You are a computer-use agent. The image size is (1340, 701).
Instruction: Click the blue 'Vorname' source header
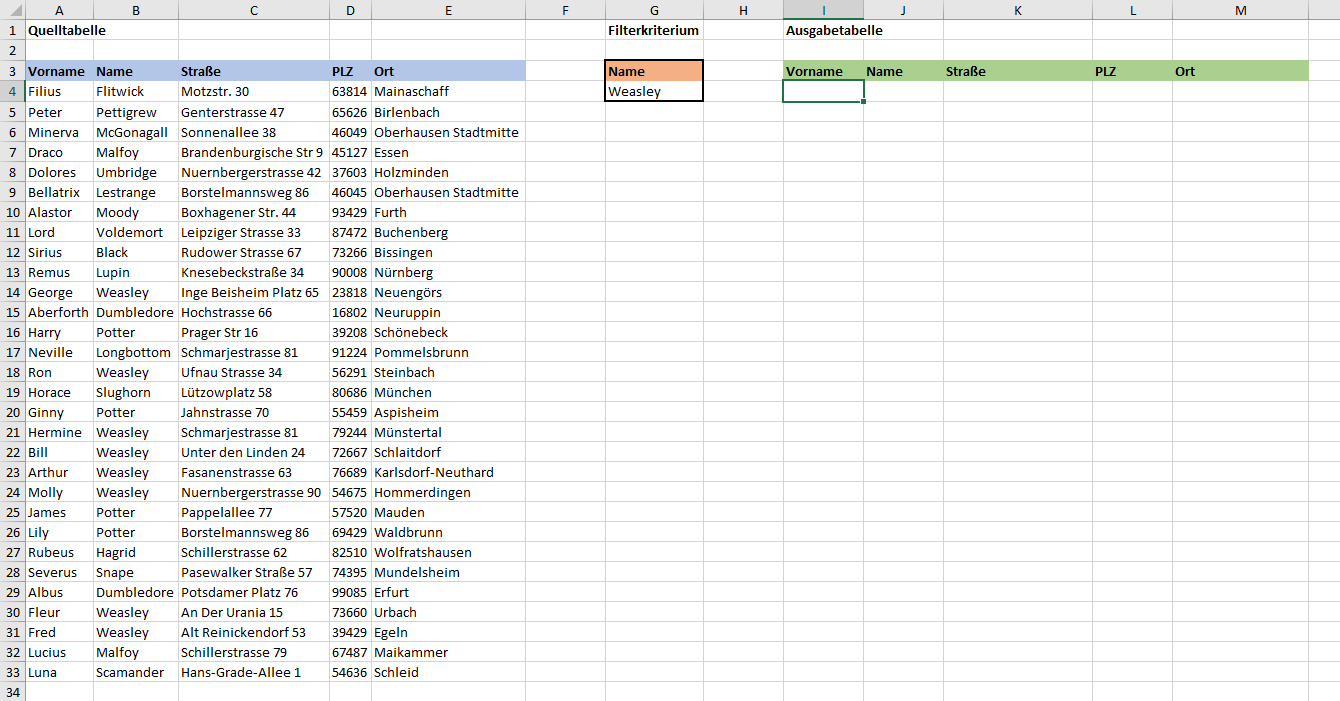click(60, 71)
